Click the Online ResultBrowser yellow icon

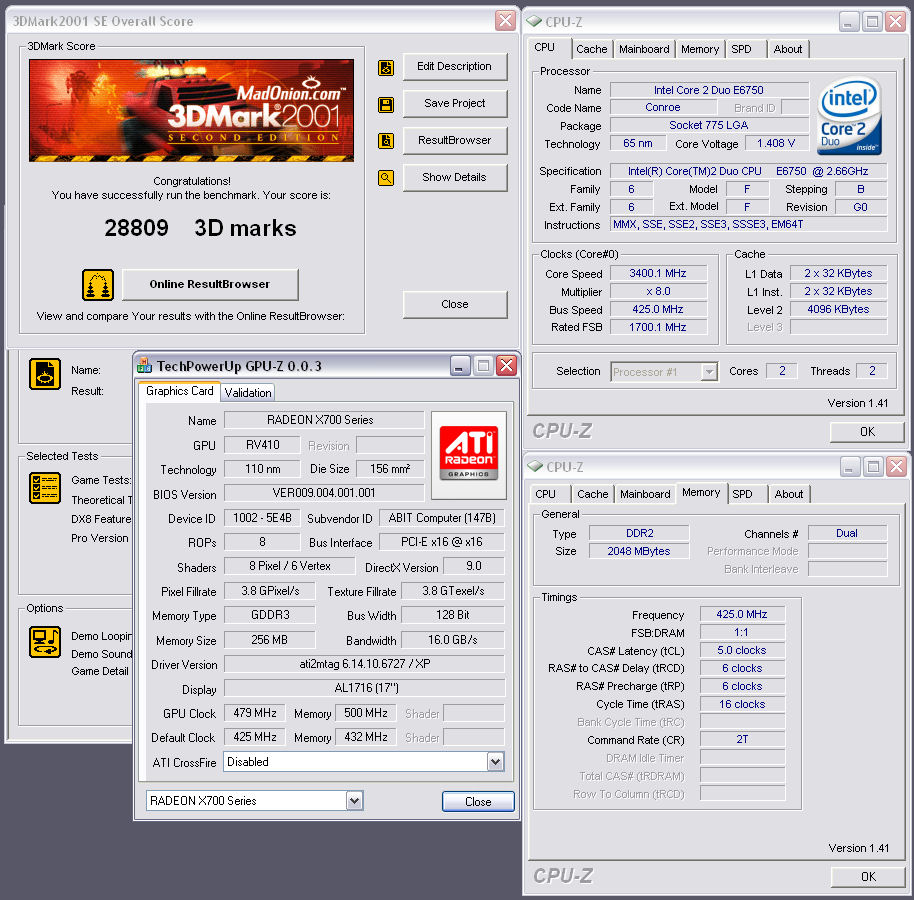click(98, 284)
